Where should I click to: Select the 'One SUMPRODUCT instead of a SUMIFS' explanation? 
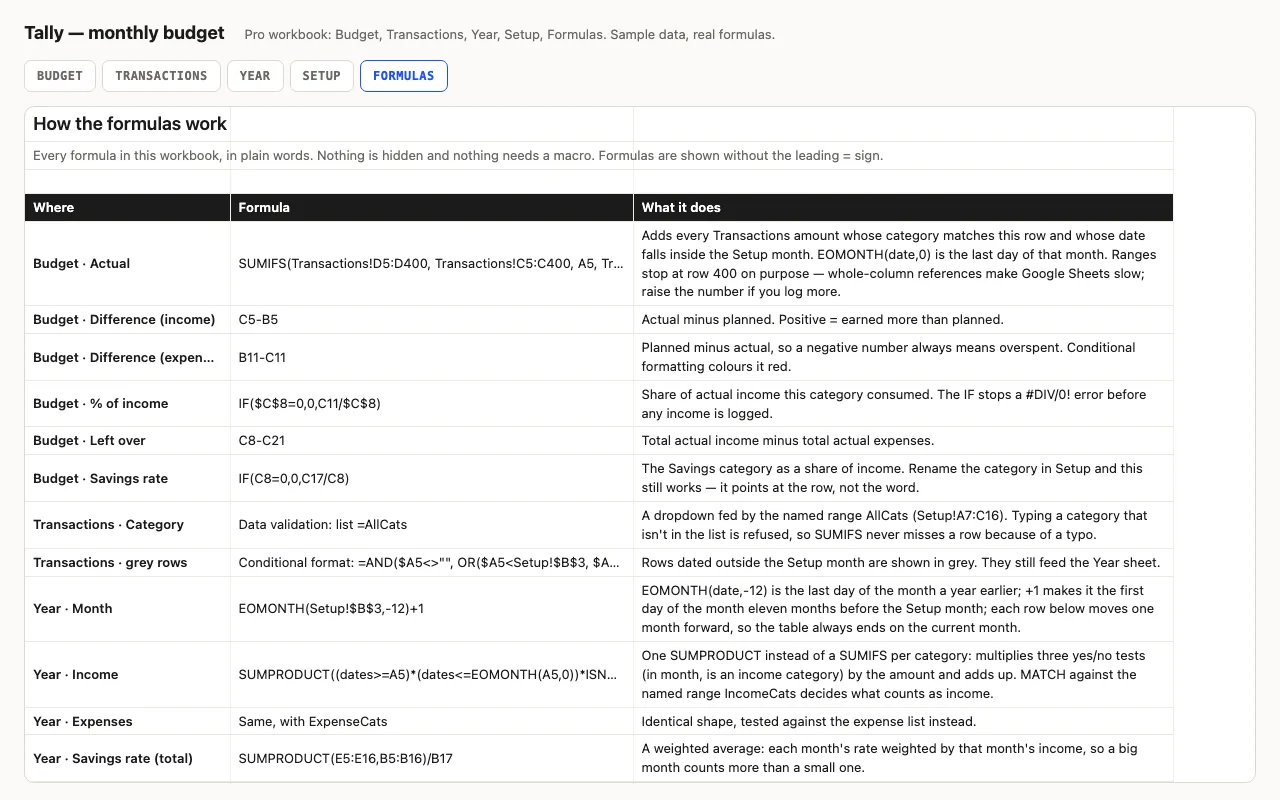[x=903, y=675]
